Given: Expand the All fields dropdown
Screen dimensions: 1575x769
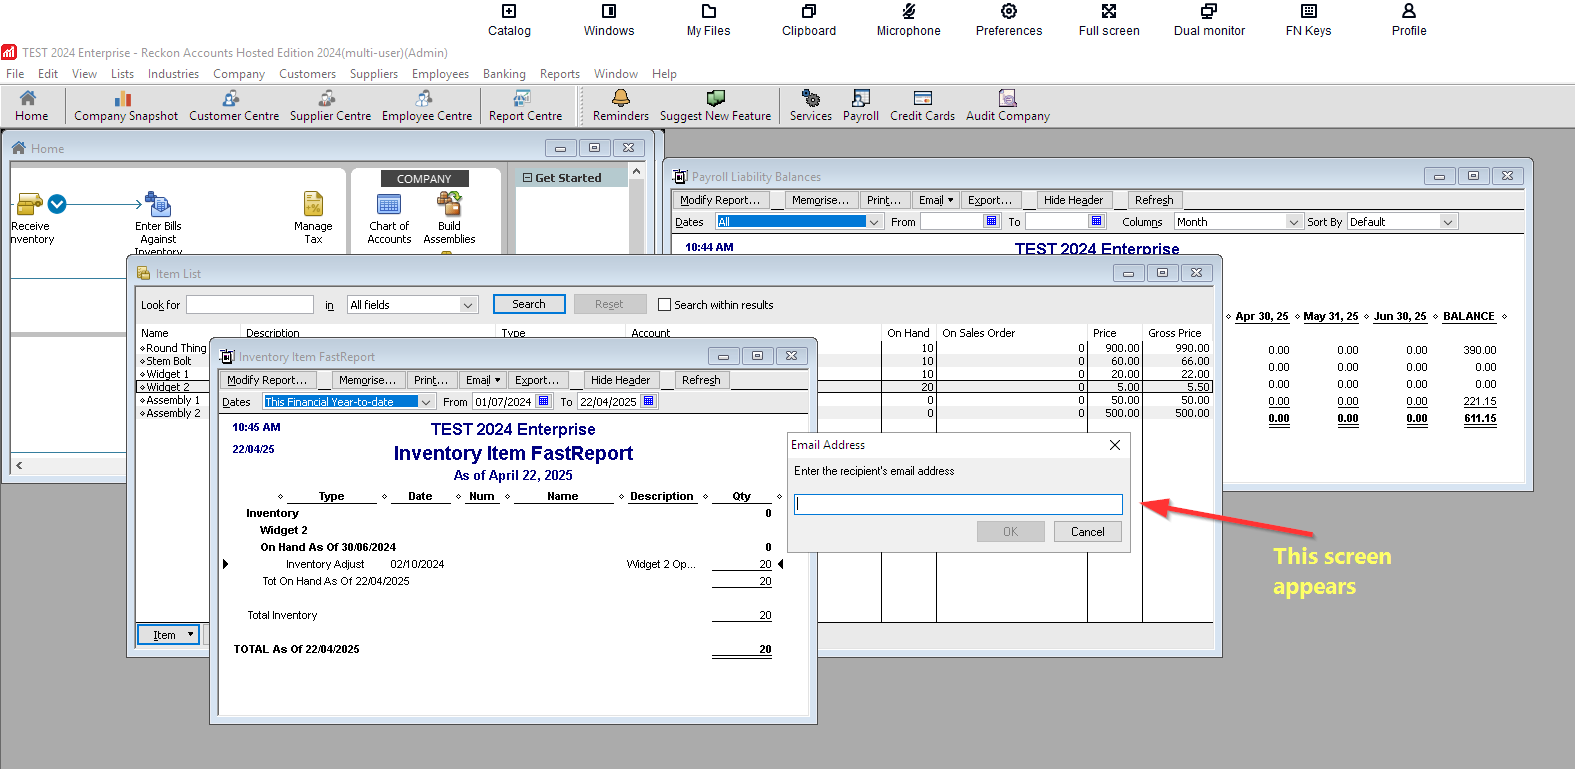Looking at the screenshot, I should (467, 305).
